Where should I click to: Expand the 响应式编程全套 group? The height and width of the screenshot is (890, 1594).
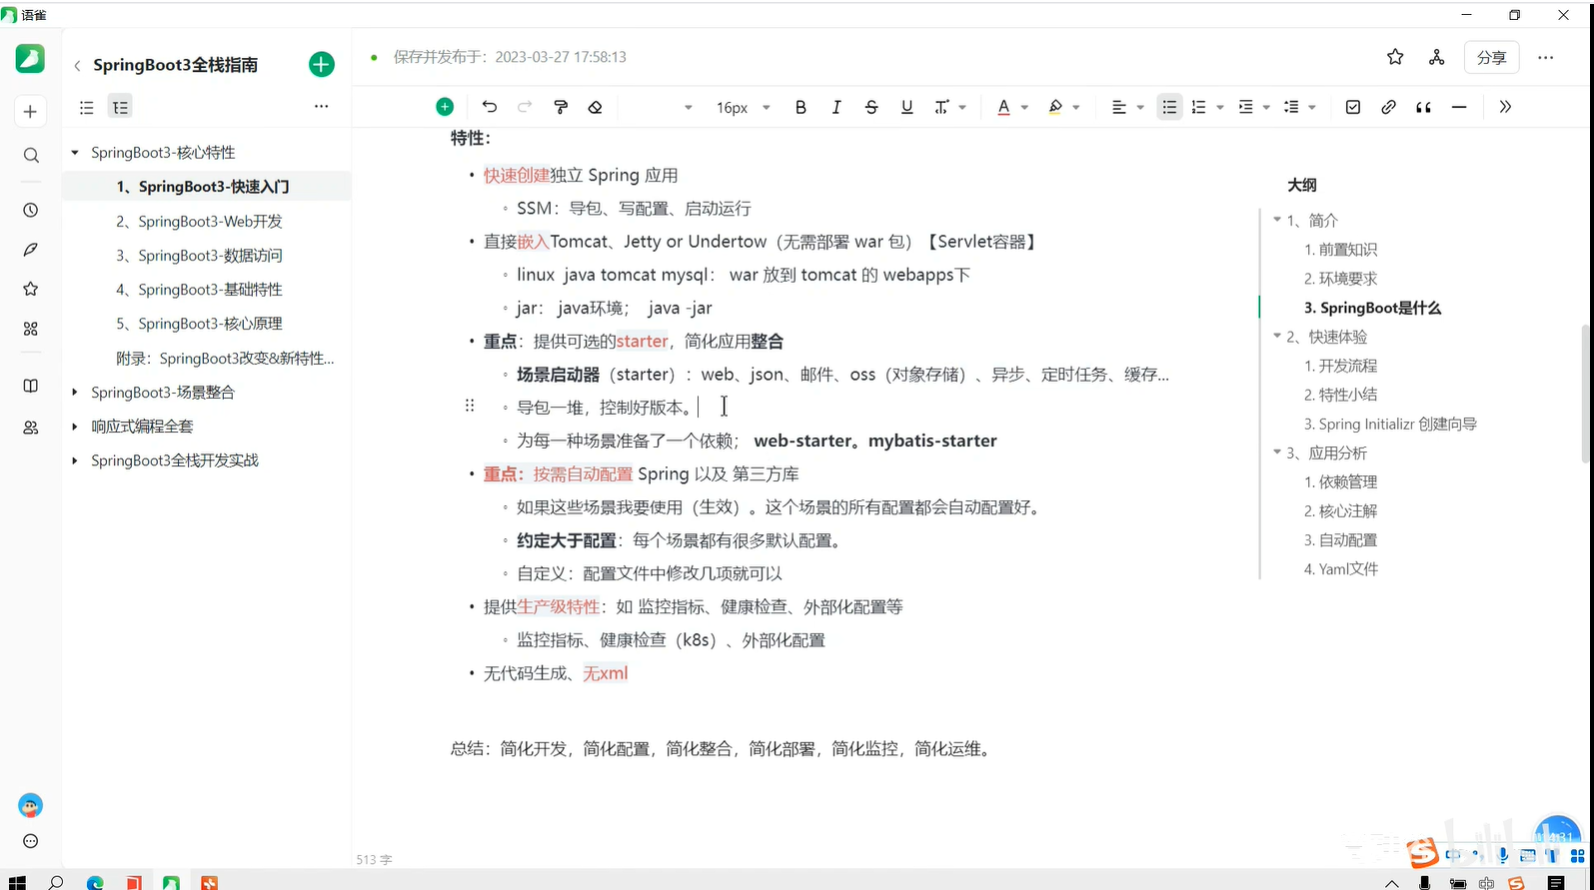pyautogui.click(x=75, y=426)
